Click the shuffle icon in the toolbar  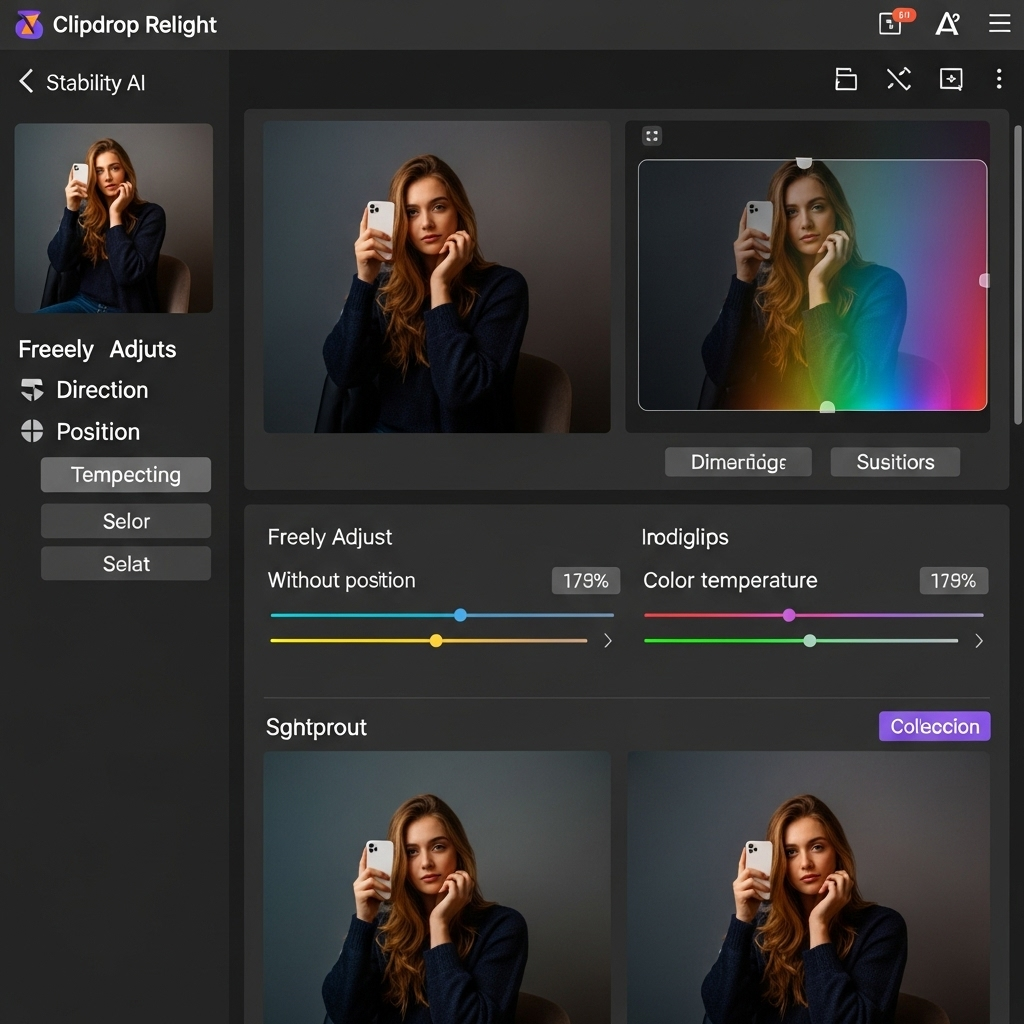(x=899, y=79)
